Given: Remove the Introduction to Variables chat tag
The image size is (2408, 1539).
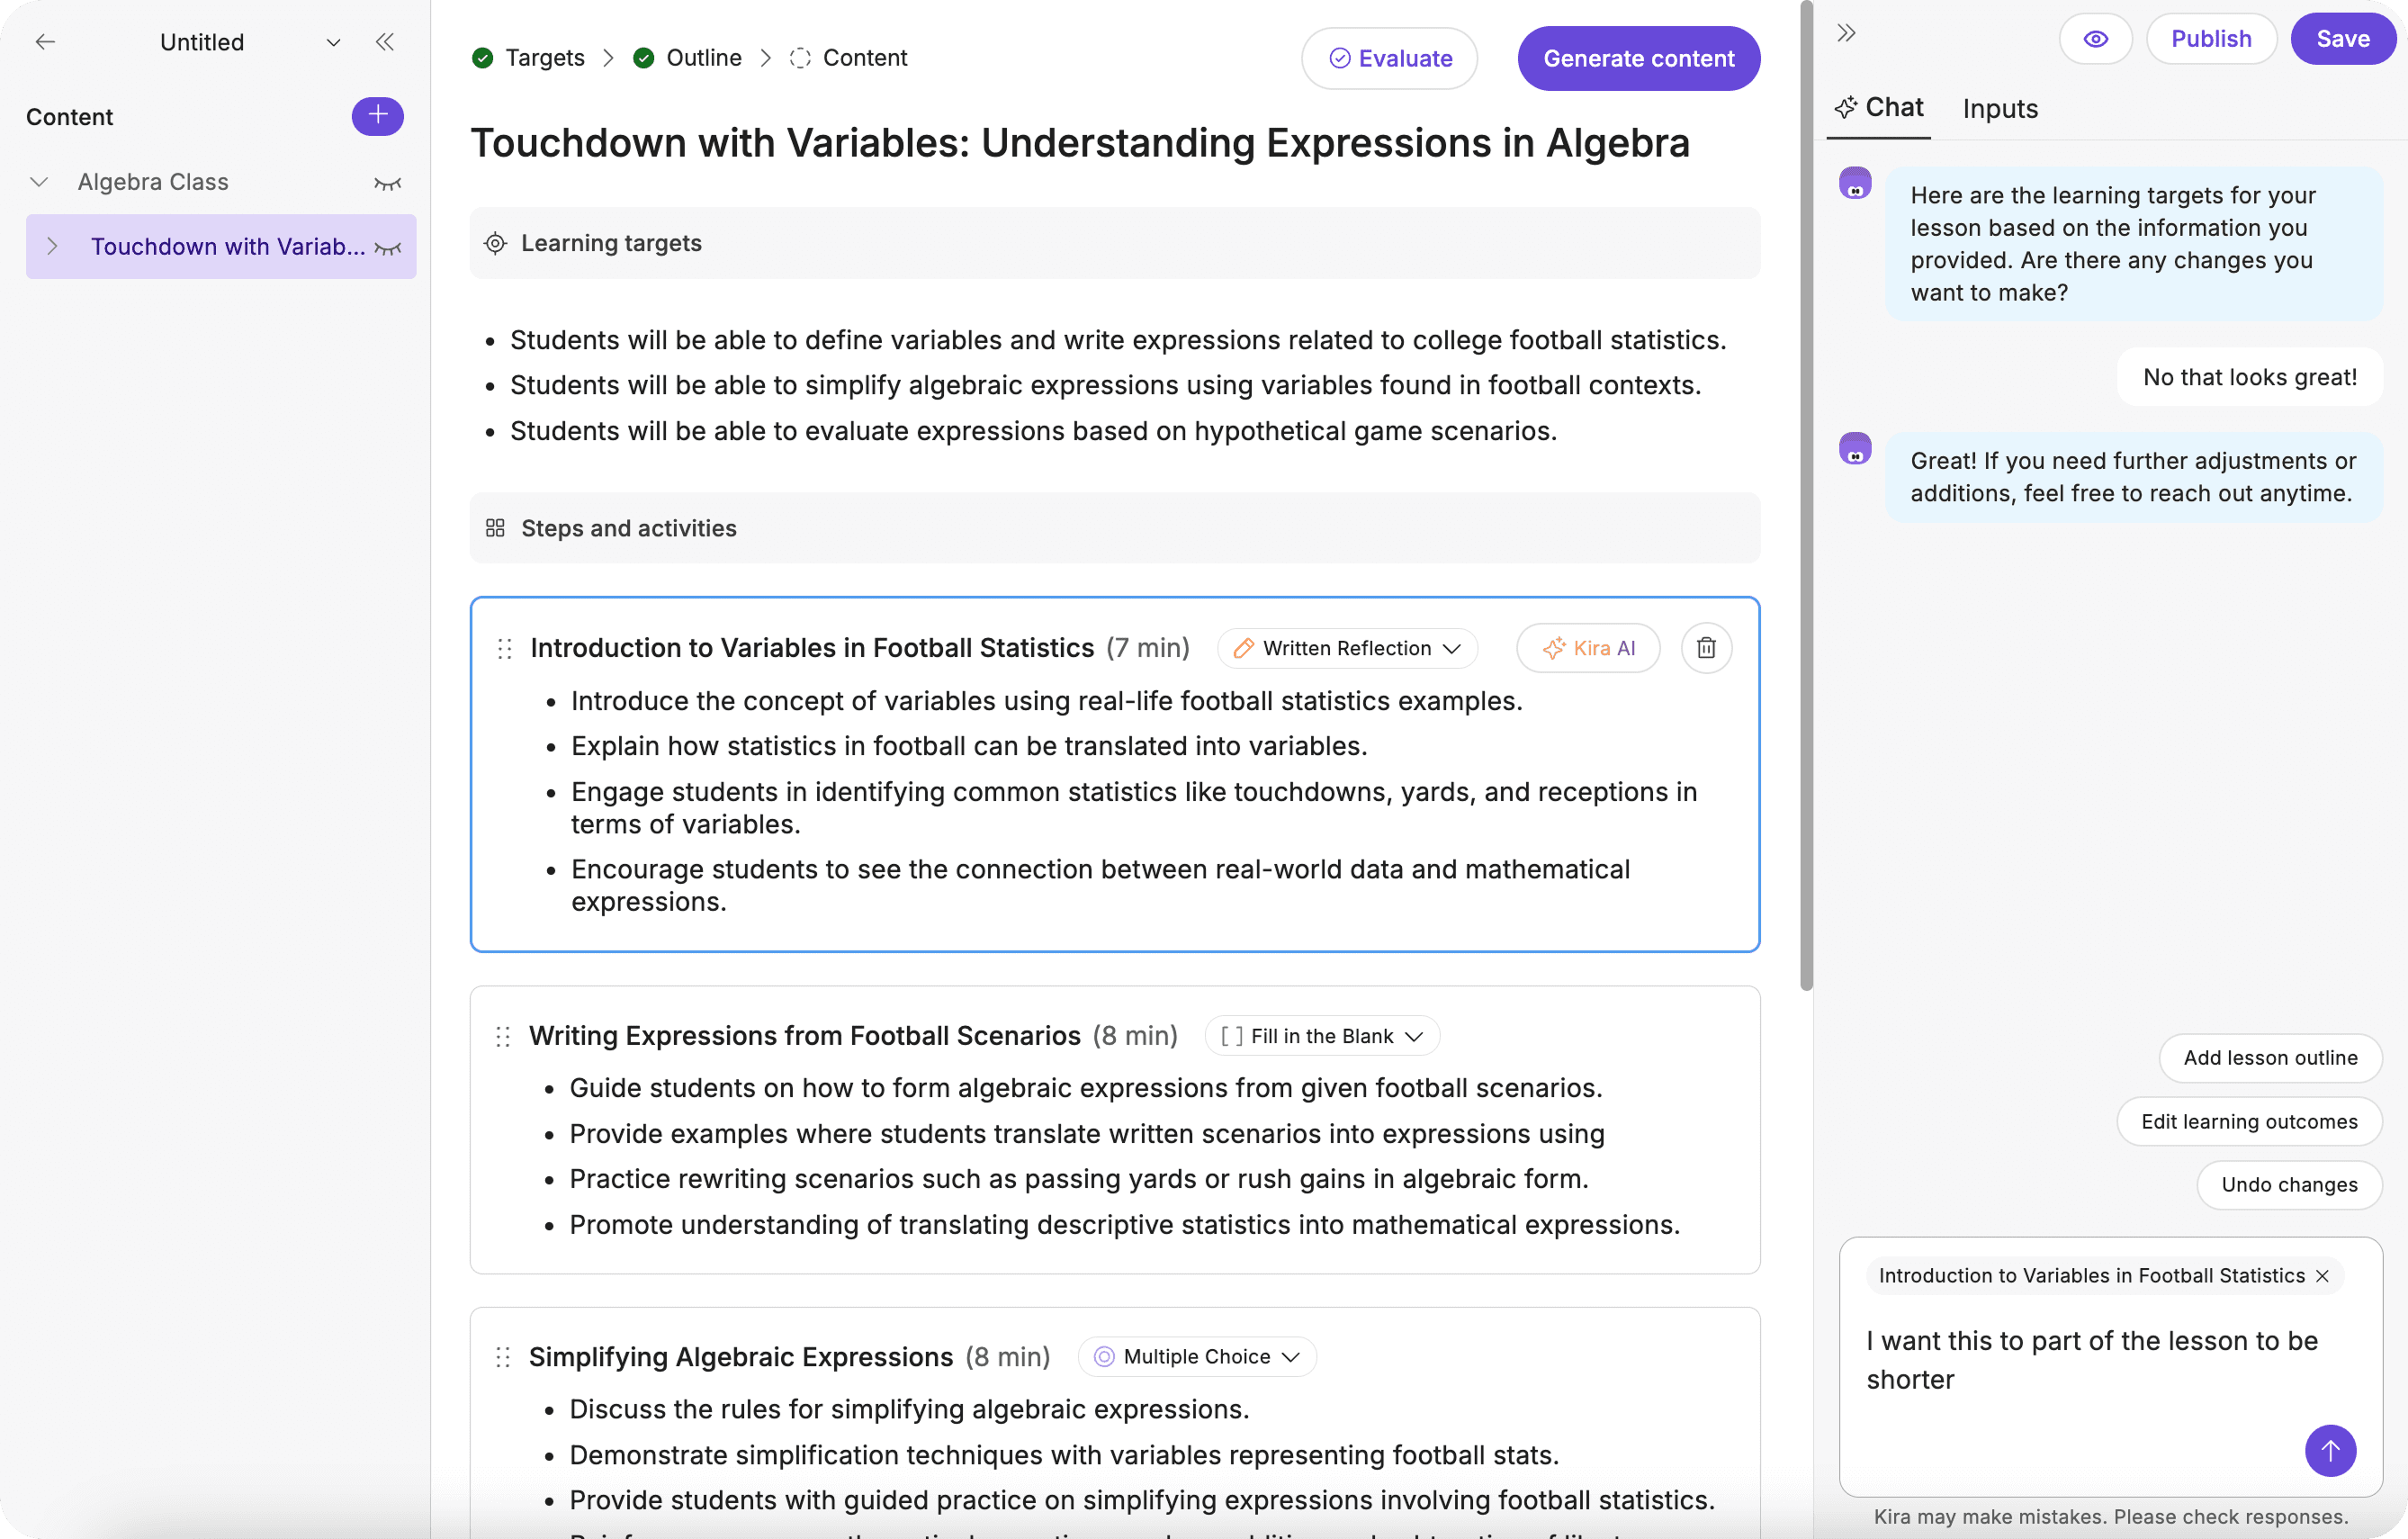Looking at the screenshot, I should (x=2322, y=1276).
